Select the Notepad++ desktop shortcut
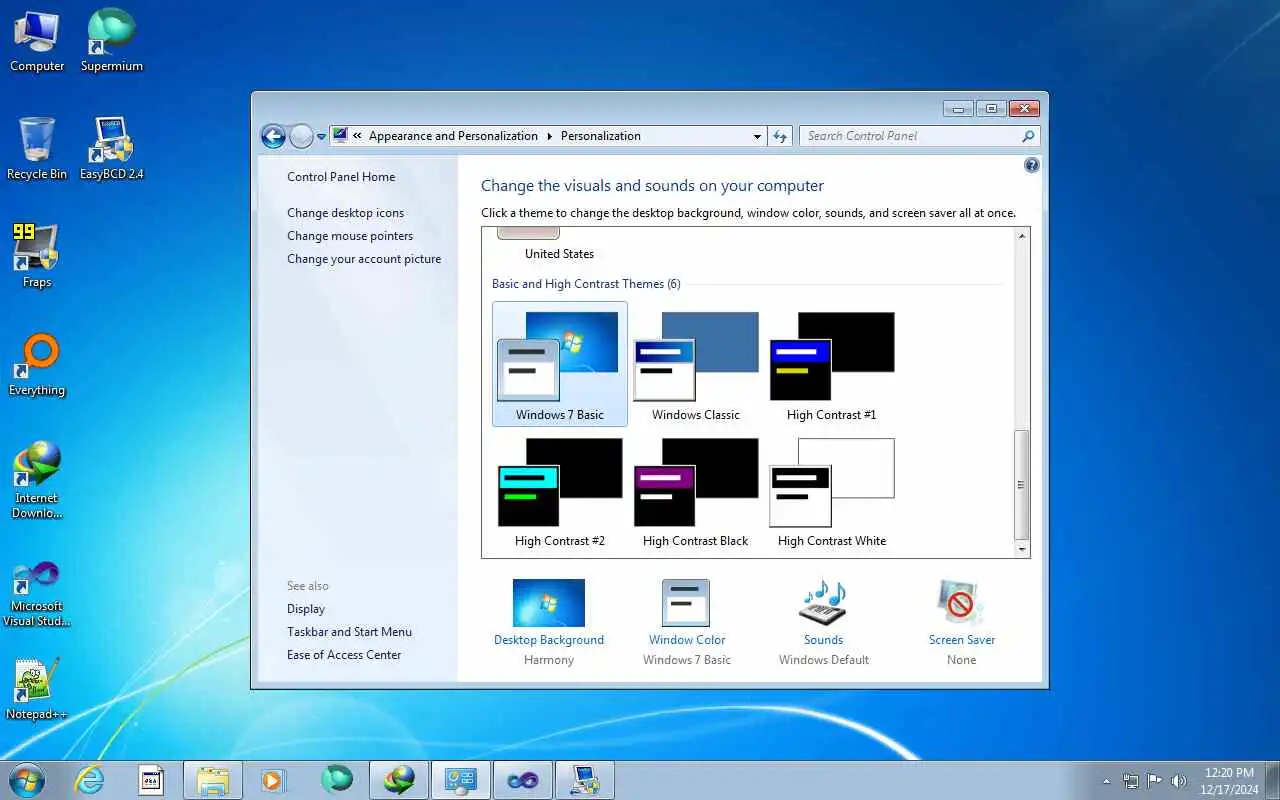Viewport: 1280px width, 800px height. click(37, 689)
